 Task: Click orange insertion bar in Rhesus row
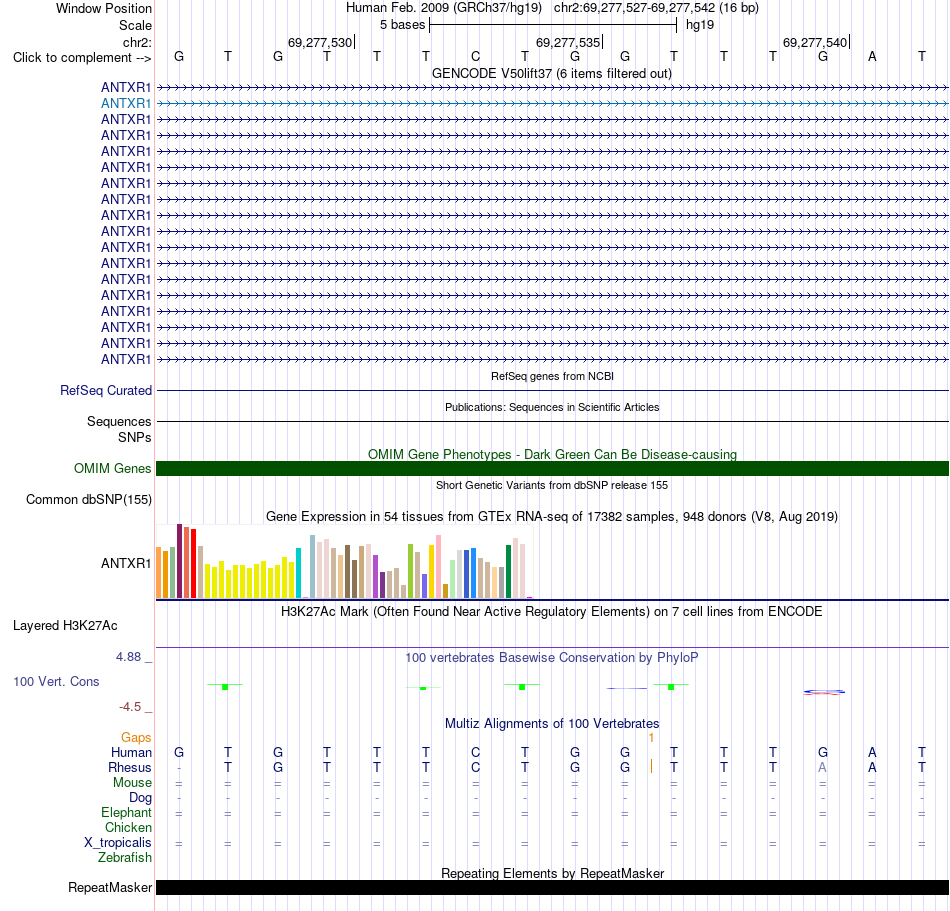pyautogui.click(x=651, y=766)
